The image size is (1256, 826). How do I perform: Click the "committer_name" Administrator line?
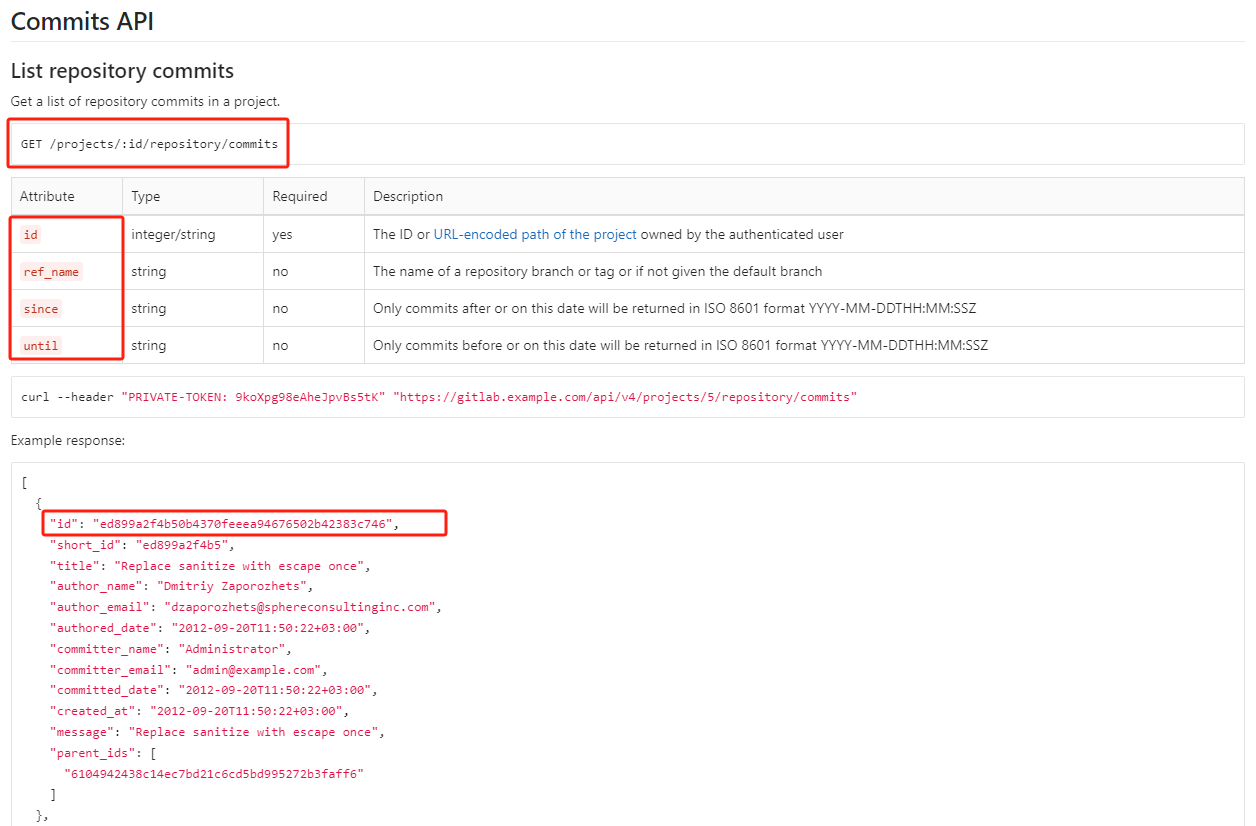[172, 649]
